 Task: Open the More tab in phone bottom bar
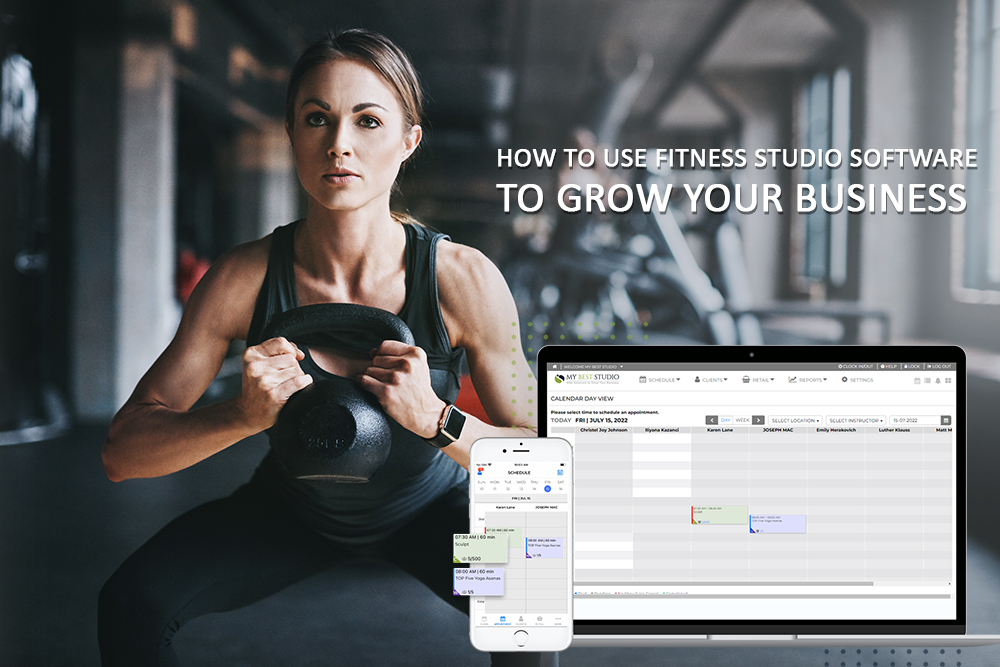point(558,620)
